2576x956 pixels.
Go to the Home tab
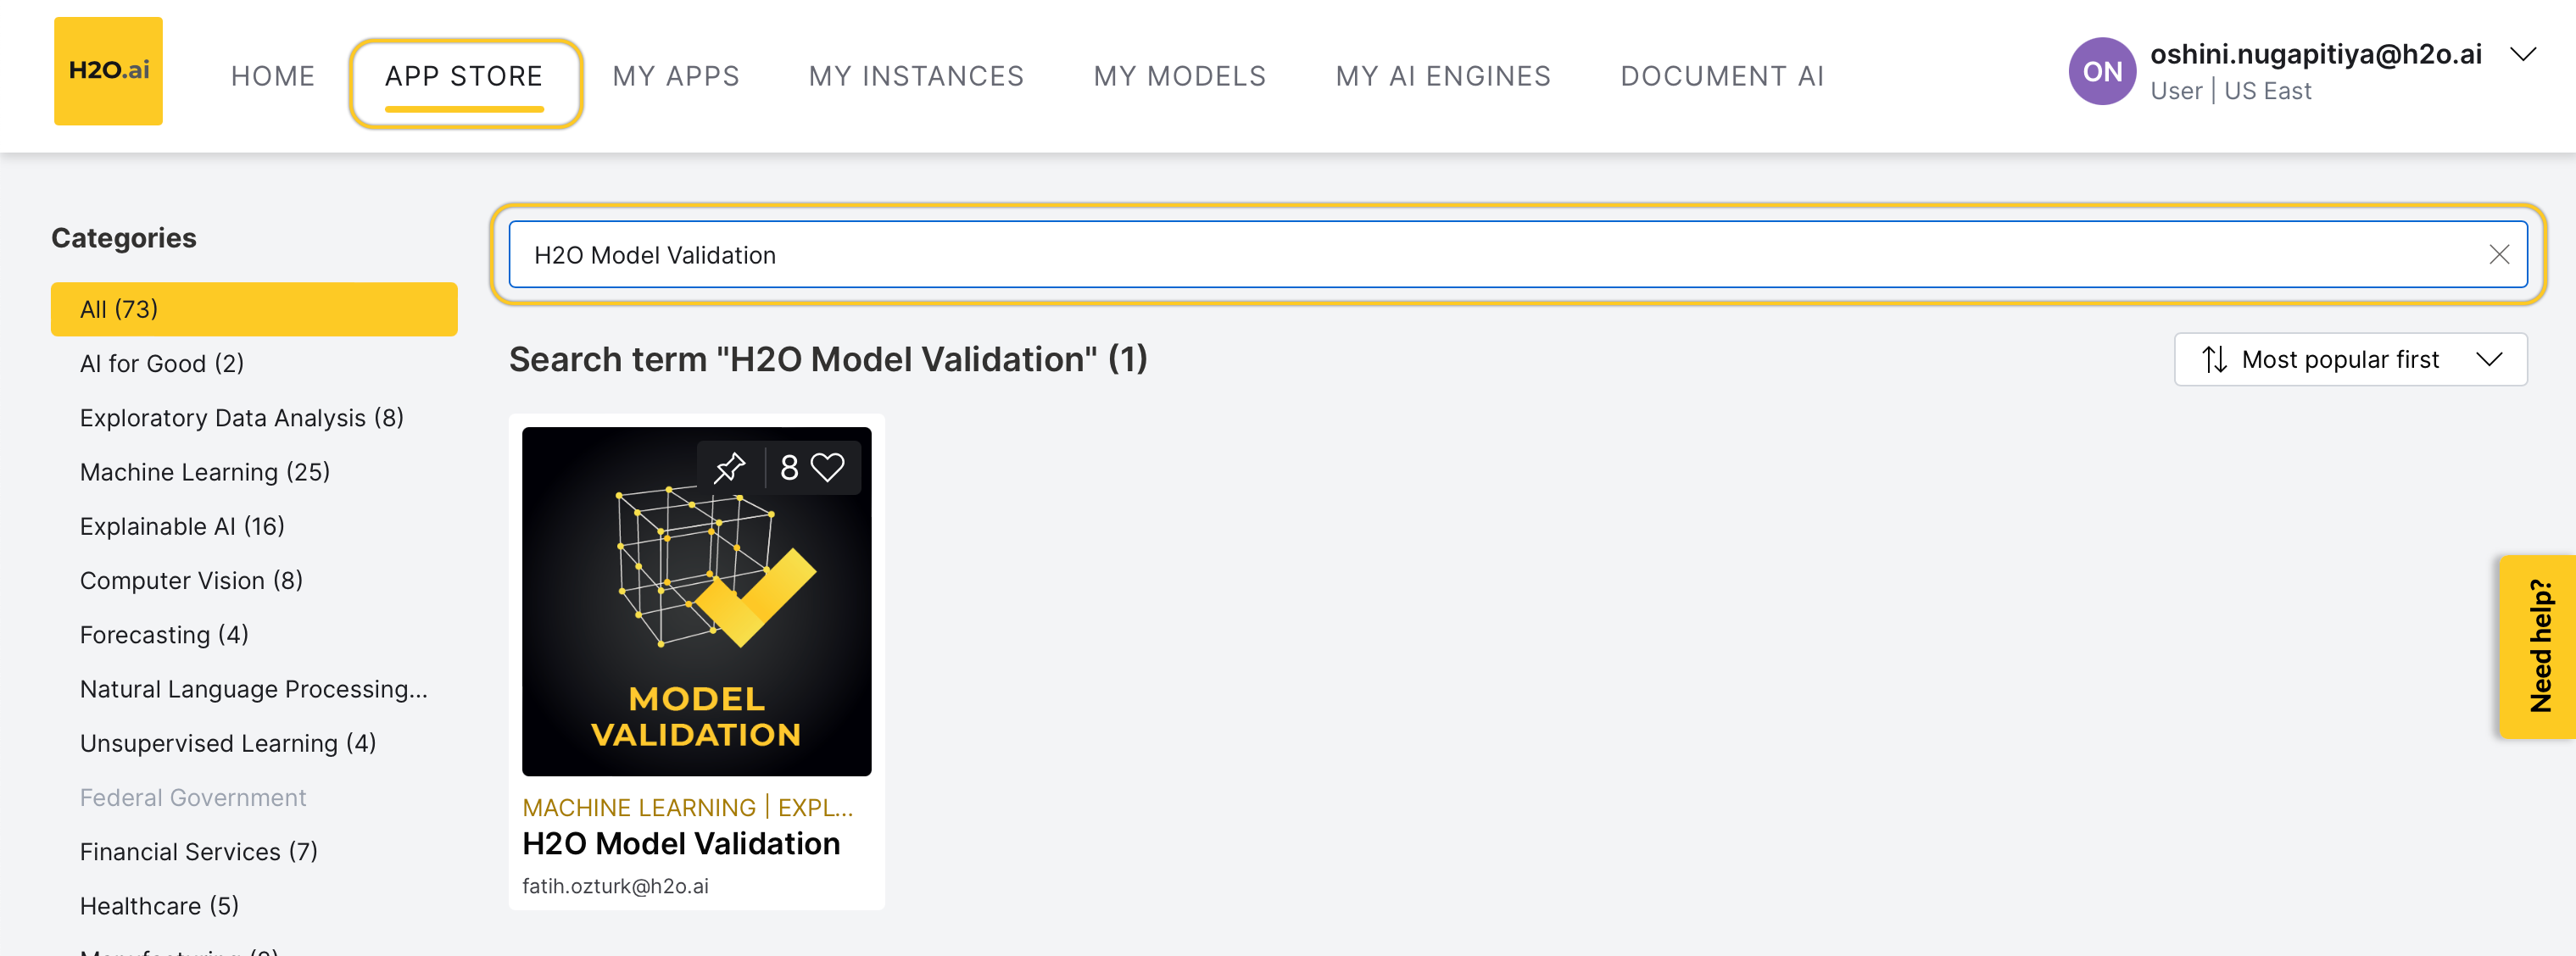click(273, 76)
